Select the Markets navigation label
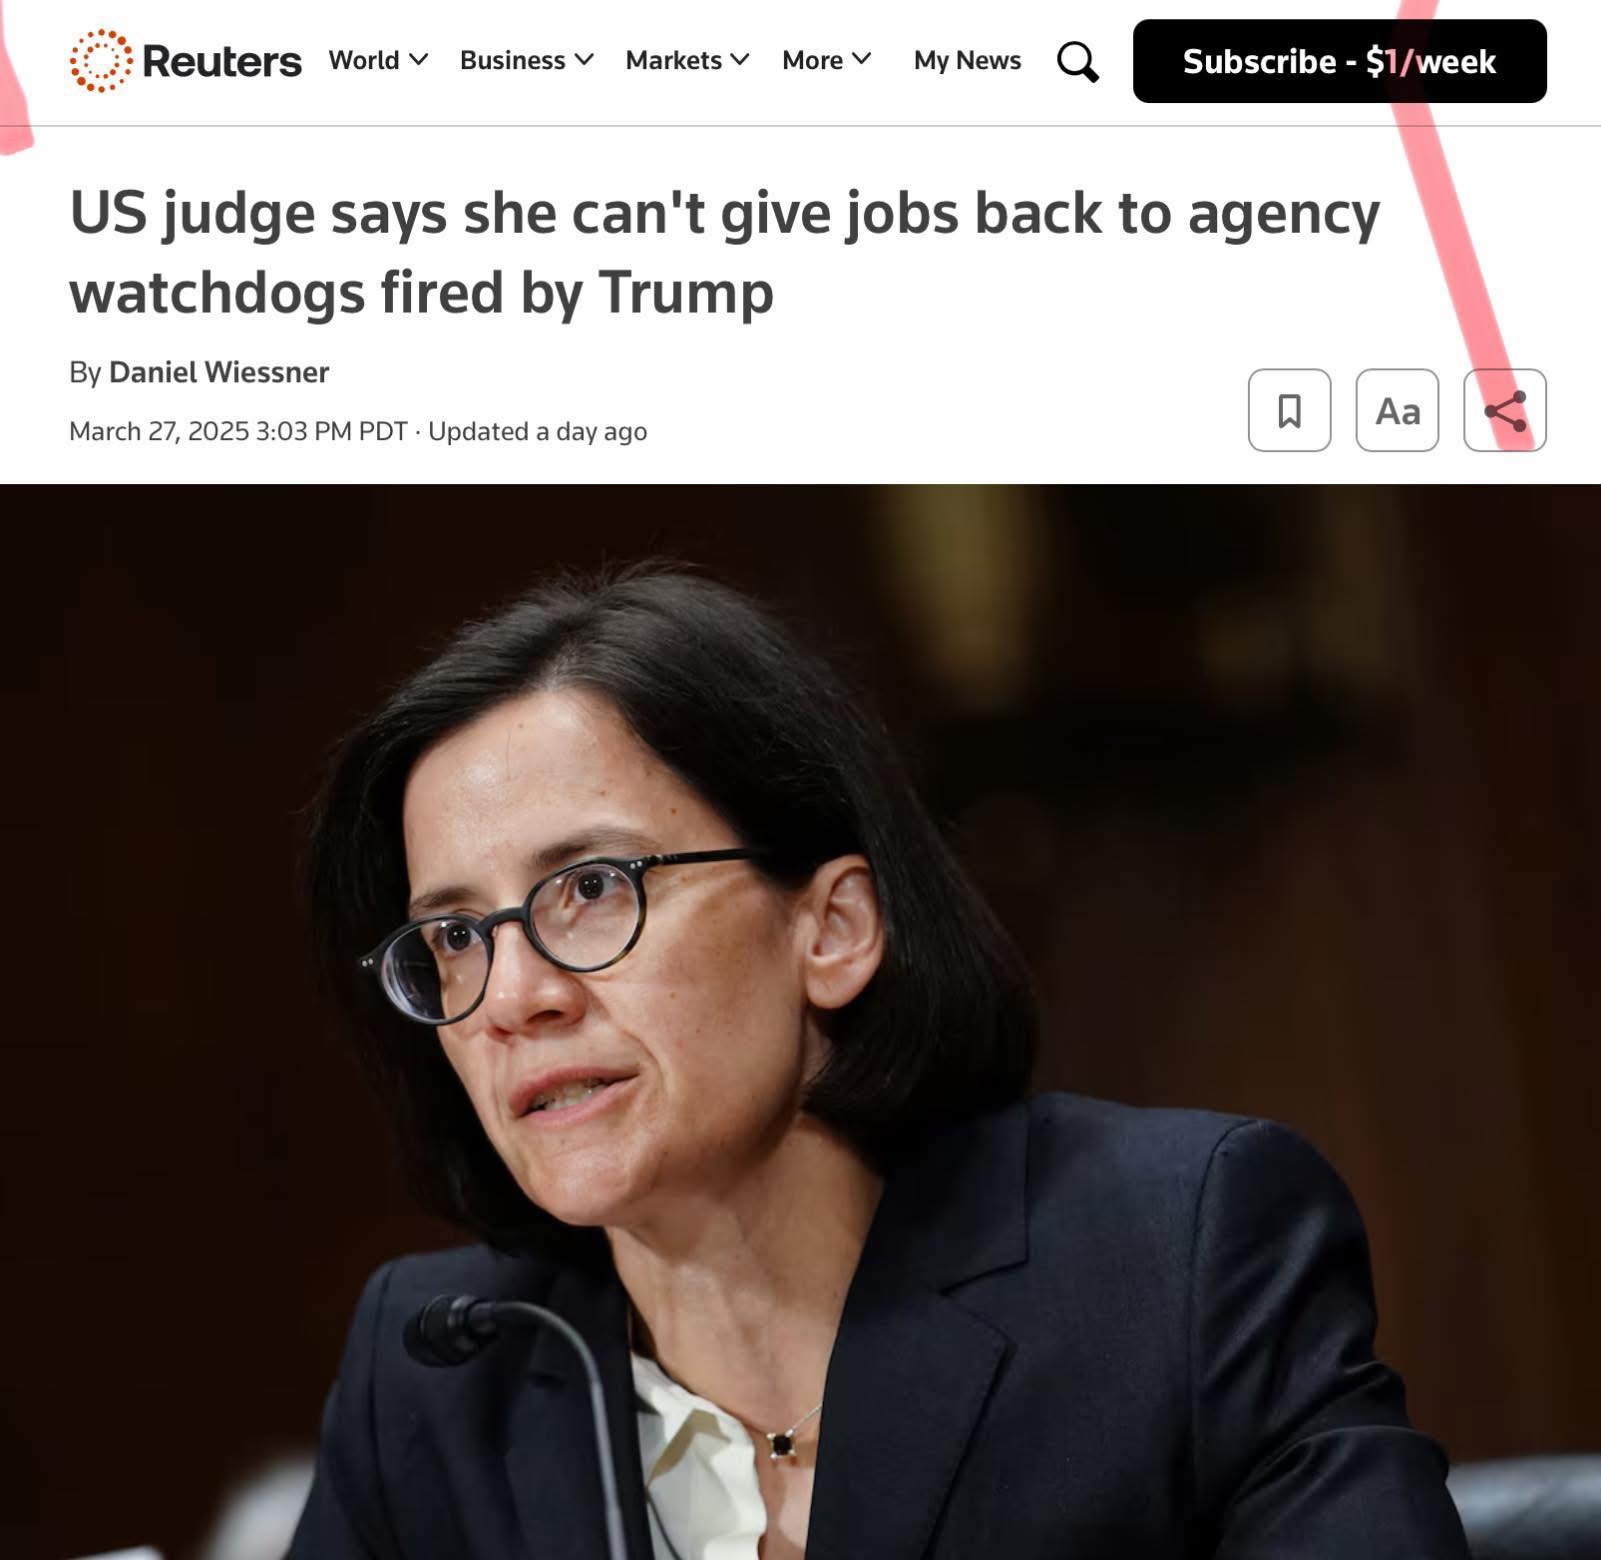The width and height of the screenshot is (1601, 1560). click(673, 61)
